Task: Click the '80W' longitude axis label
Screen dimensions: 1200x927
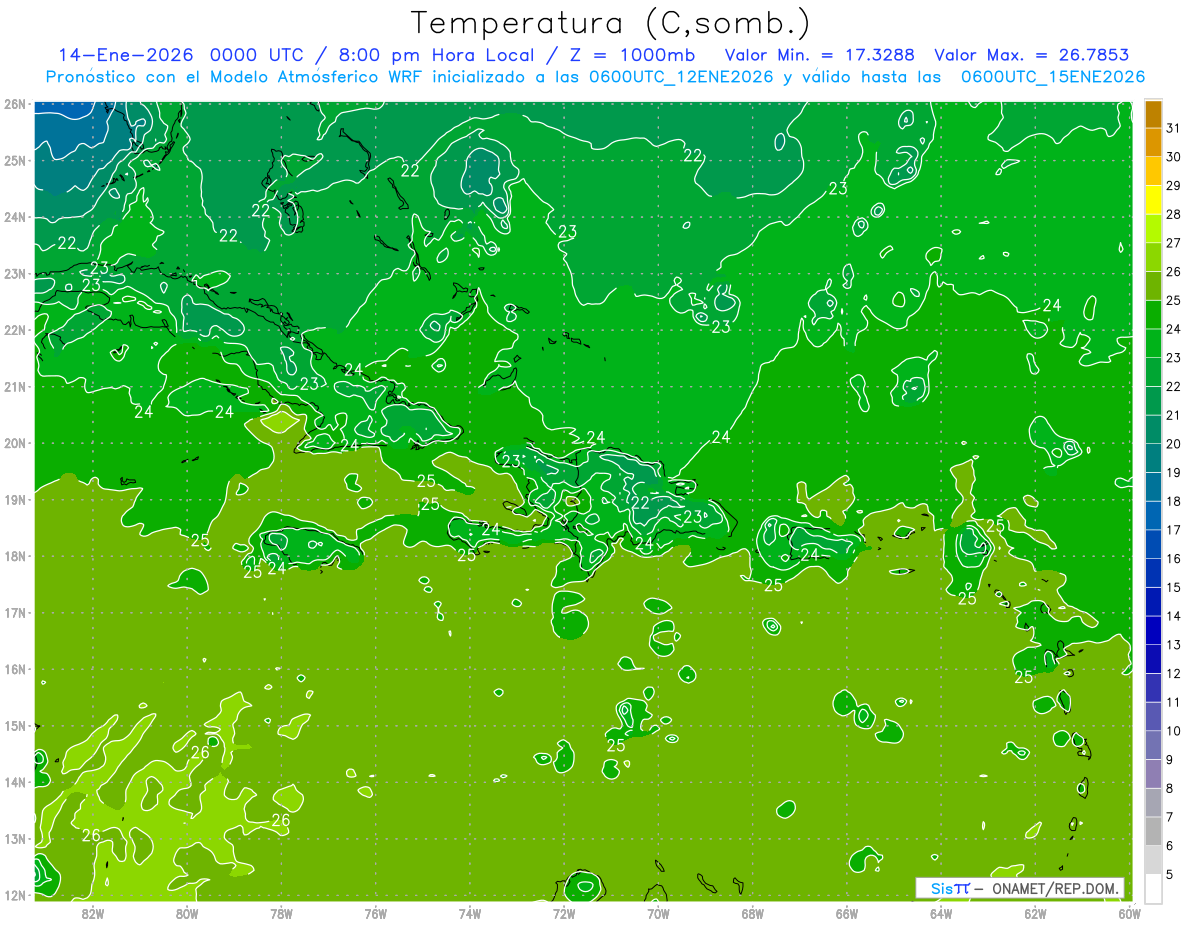Action: pos(187,913)
